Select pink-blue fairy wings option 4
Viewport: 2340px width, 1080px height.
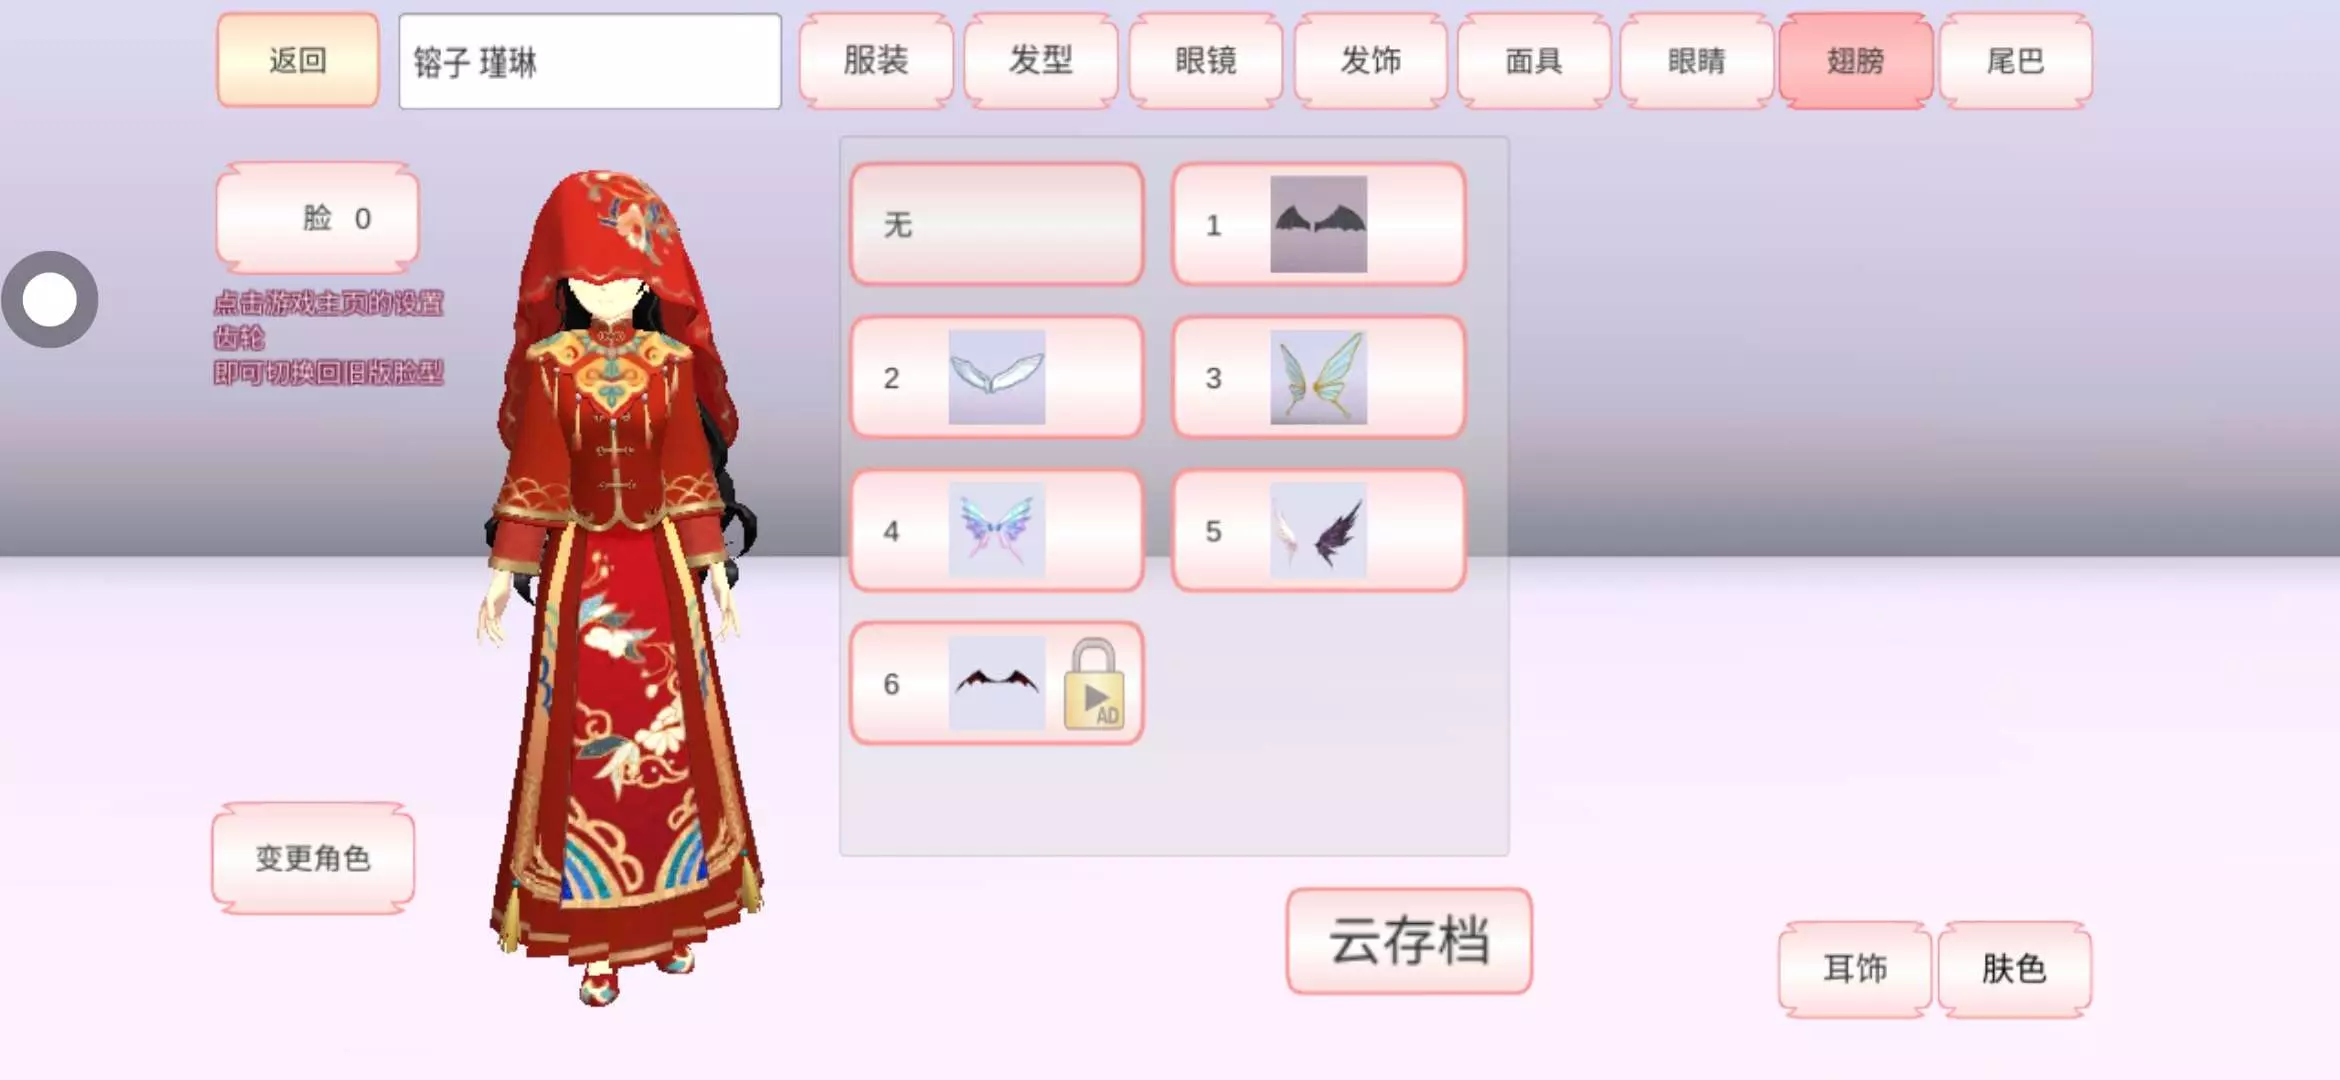(x=996, y=530)
